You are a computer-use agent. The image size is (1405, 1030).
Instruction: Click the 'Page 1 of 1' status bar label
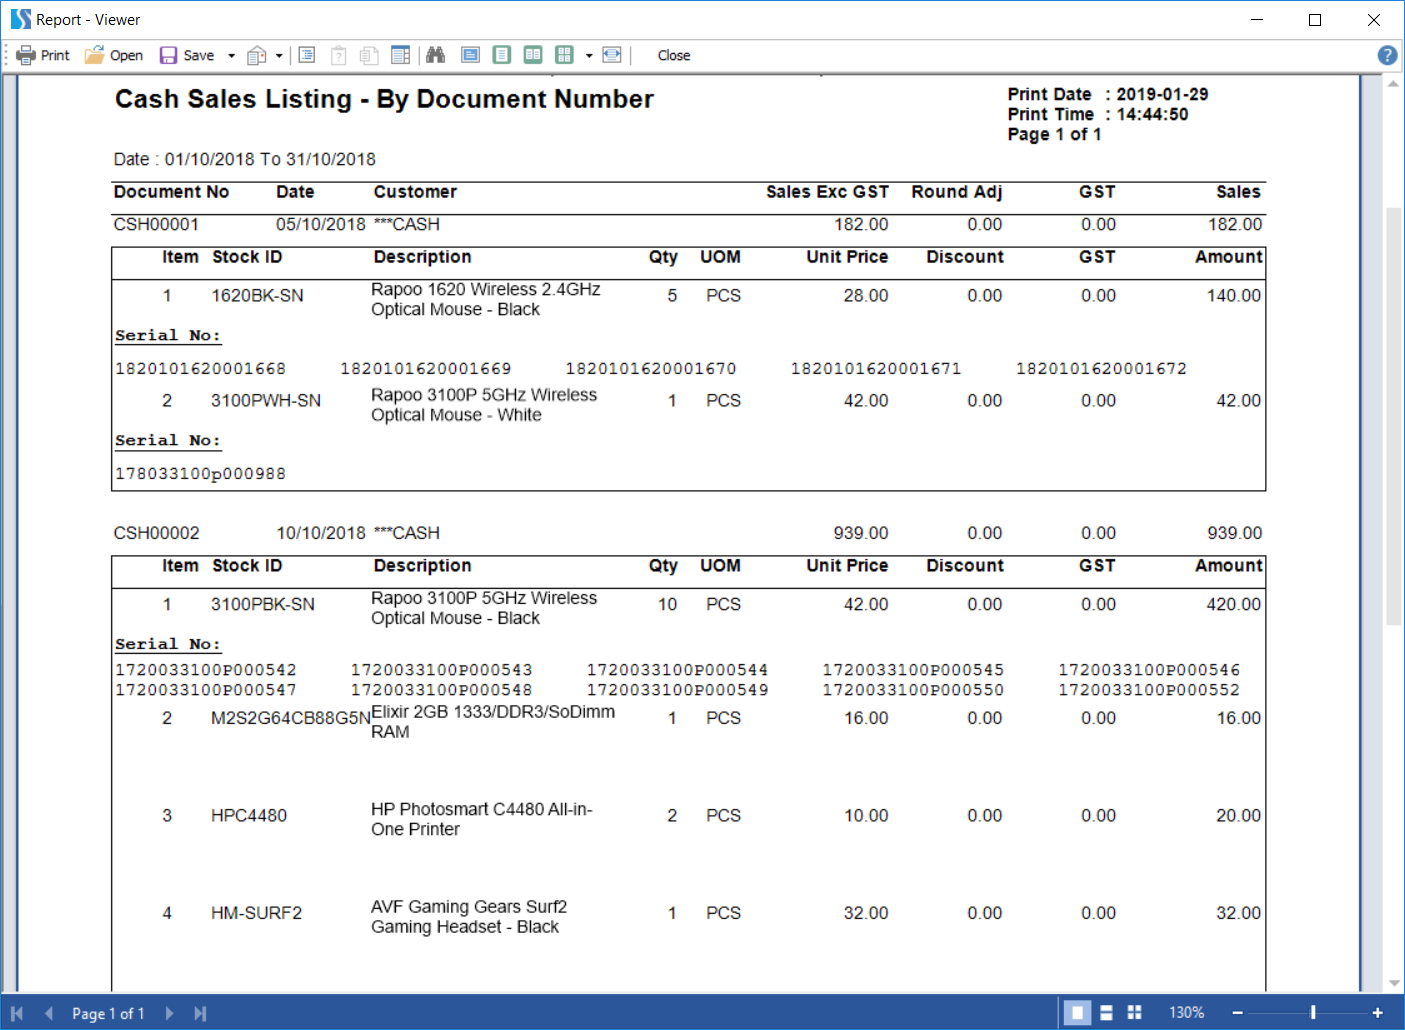[x=108, y=1013]
